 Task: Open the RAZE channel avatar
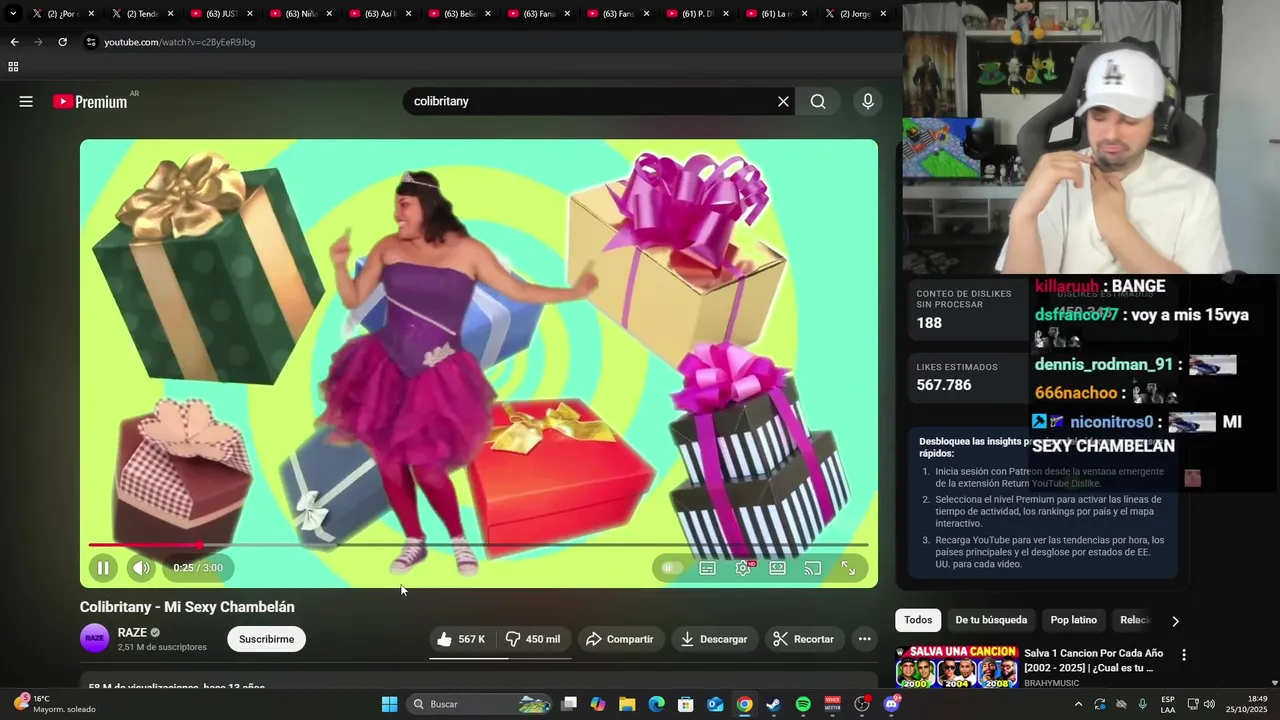point(94,638)
